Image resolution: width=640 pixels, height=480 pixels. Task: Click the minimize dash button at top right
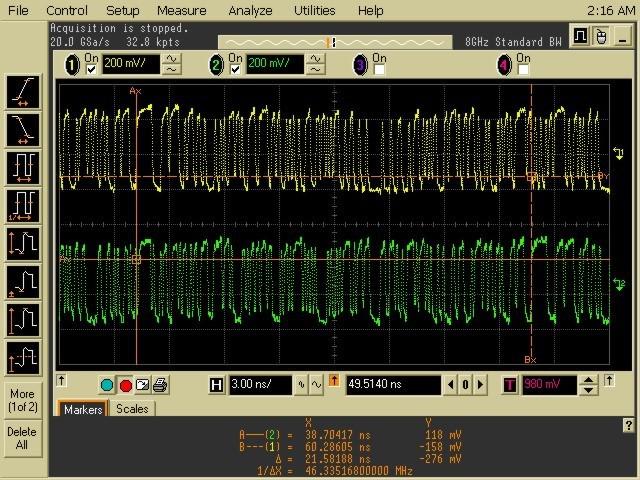click(x=622, y=36)
